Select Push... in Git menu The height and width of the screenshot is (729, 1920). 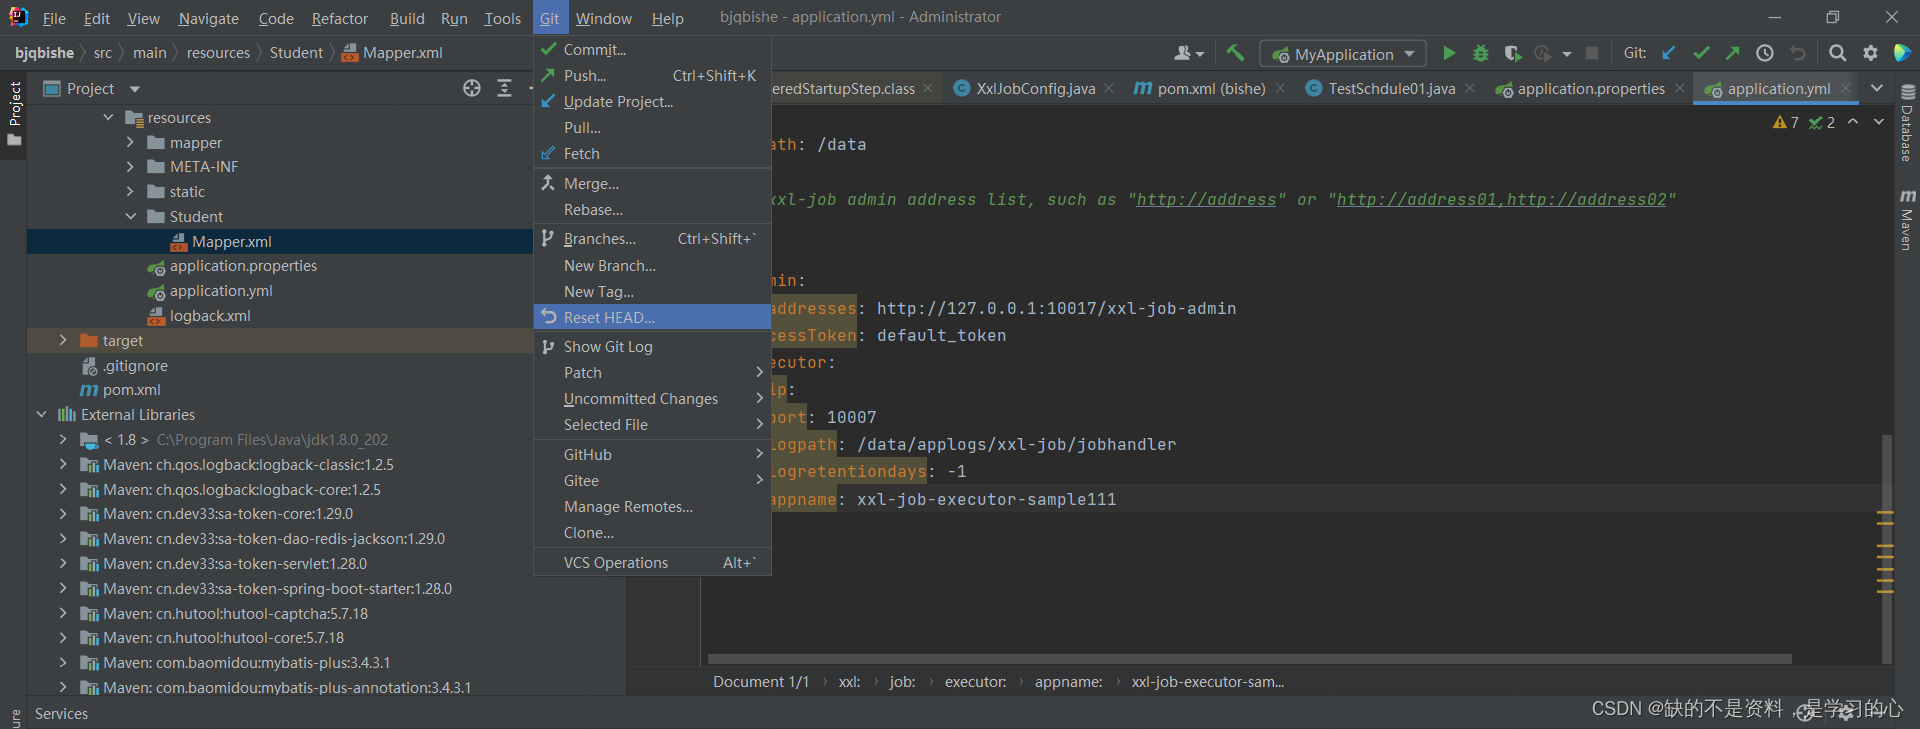(x=652, y=75)
